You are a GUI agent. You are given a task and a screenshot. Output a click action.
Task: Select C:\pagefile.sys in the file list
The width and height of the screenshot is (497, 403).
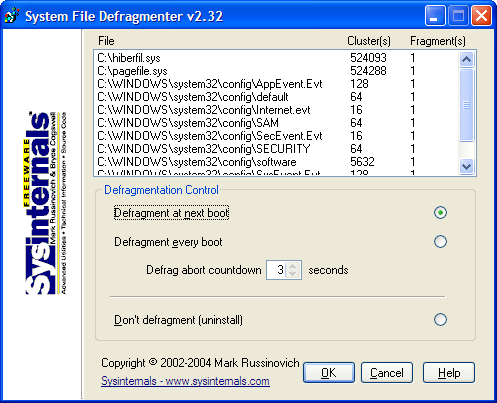[x=277, y=71]
